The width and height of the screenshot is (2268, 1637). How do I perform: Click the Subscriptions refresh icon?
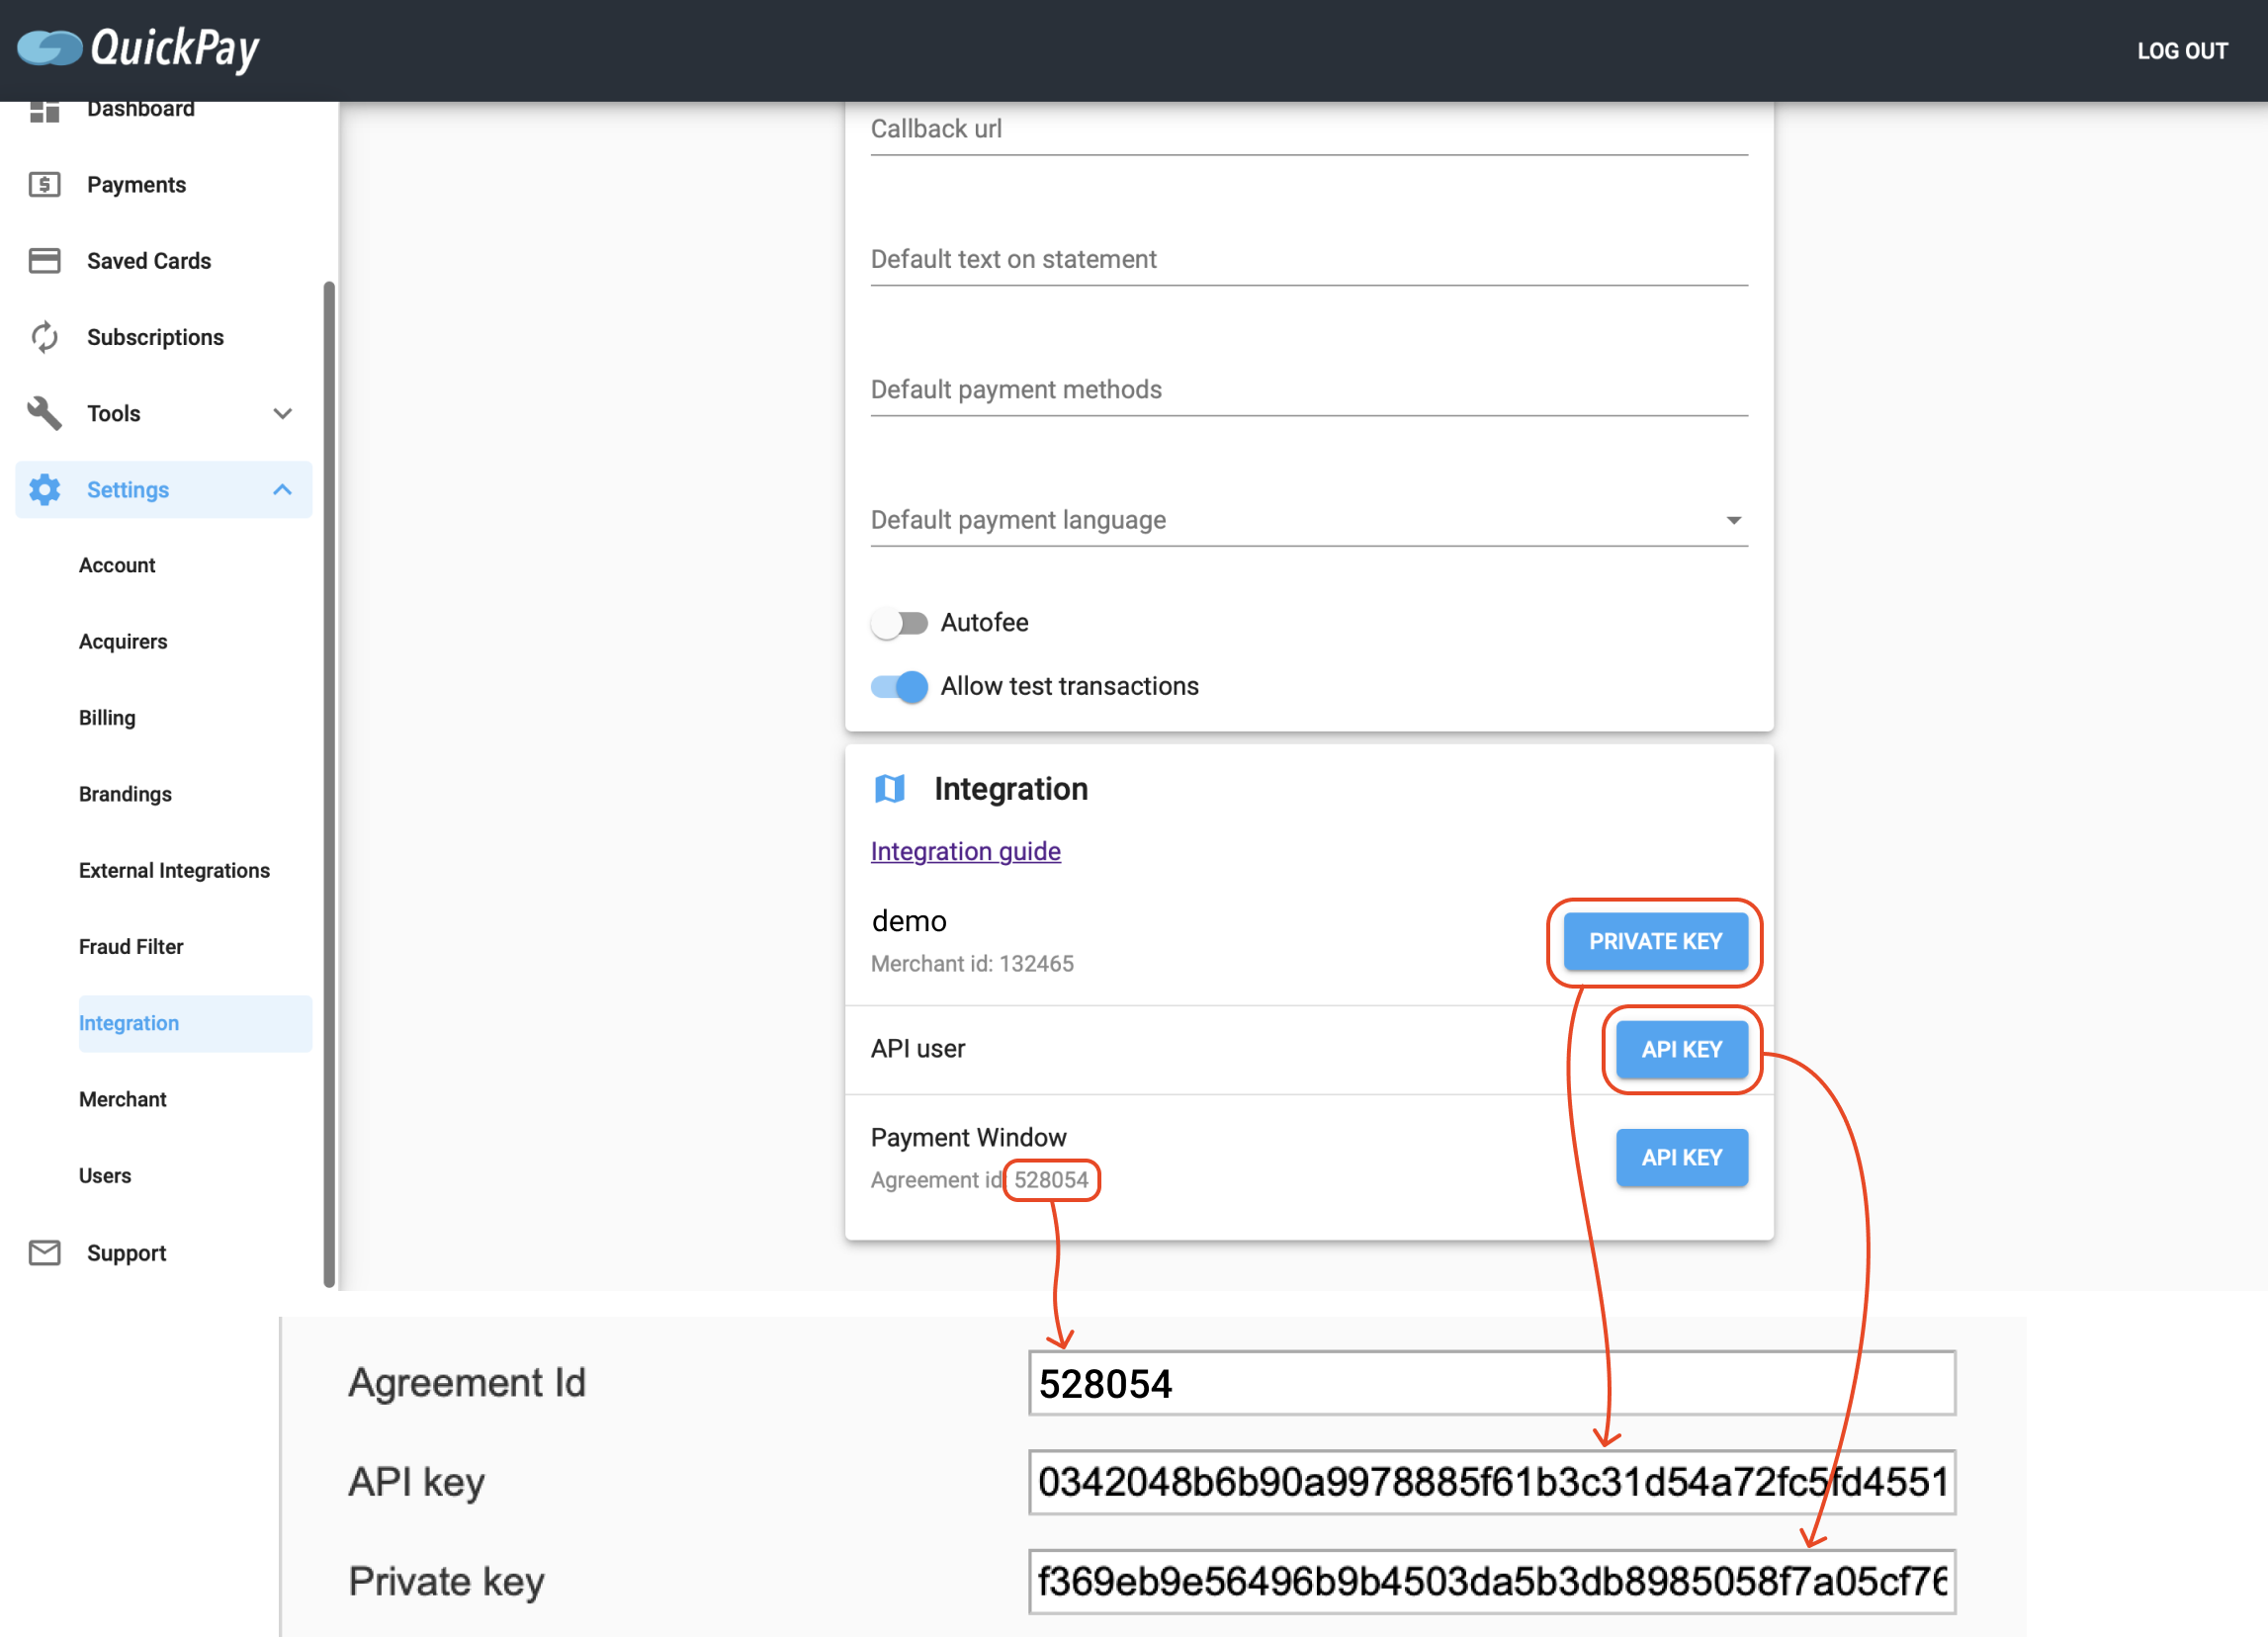[44, 337]
